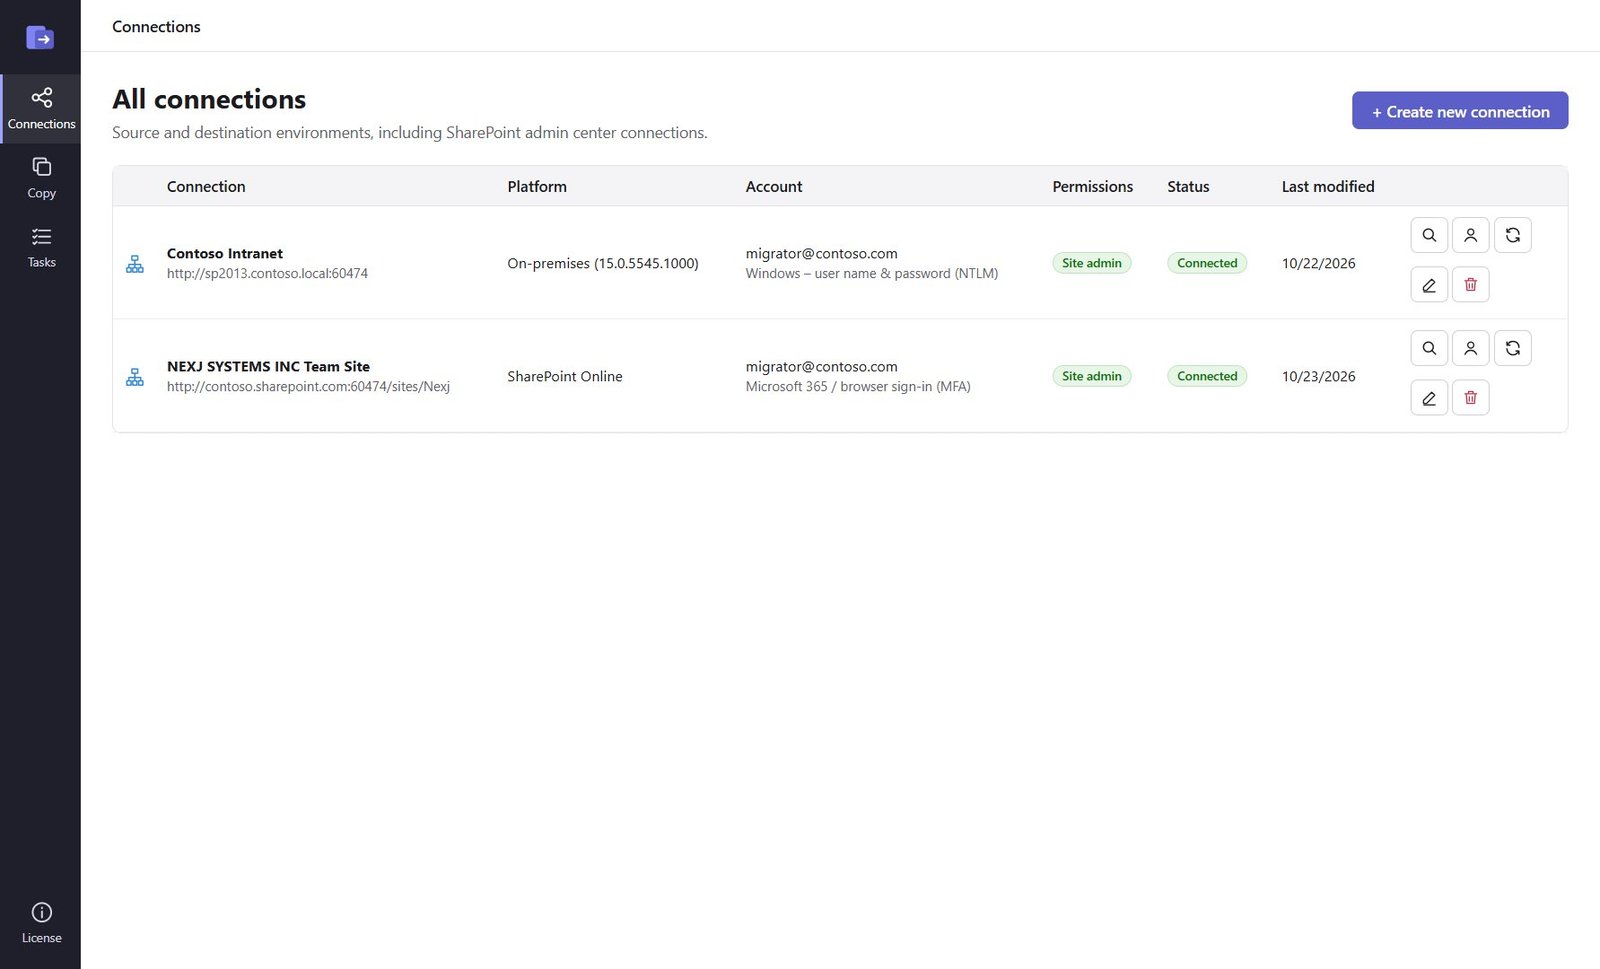Click the Account column header

[x=774, y=186]
